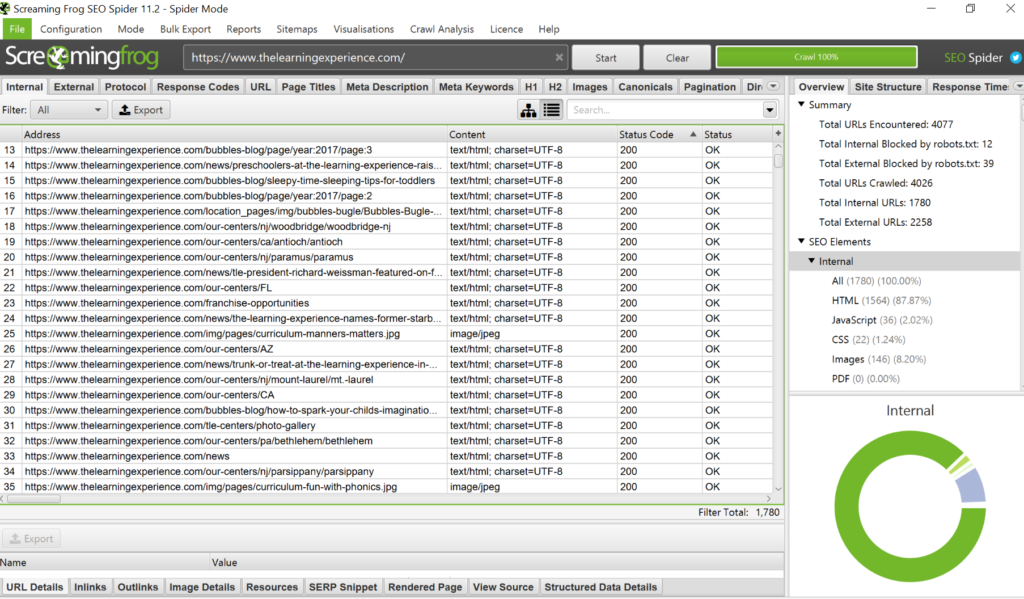Switch to the Page Titles tab

pyautogui.click(x=308, y=87)
